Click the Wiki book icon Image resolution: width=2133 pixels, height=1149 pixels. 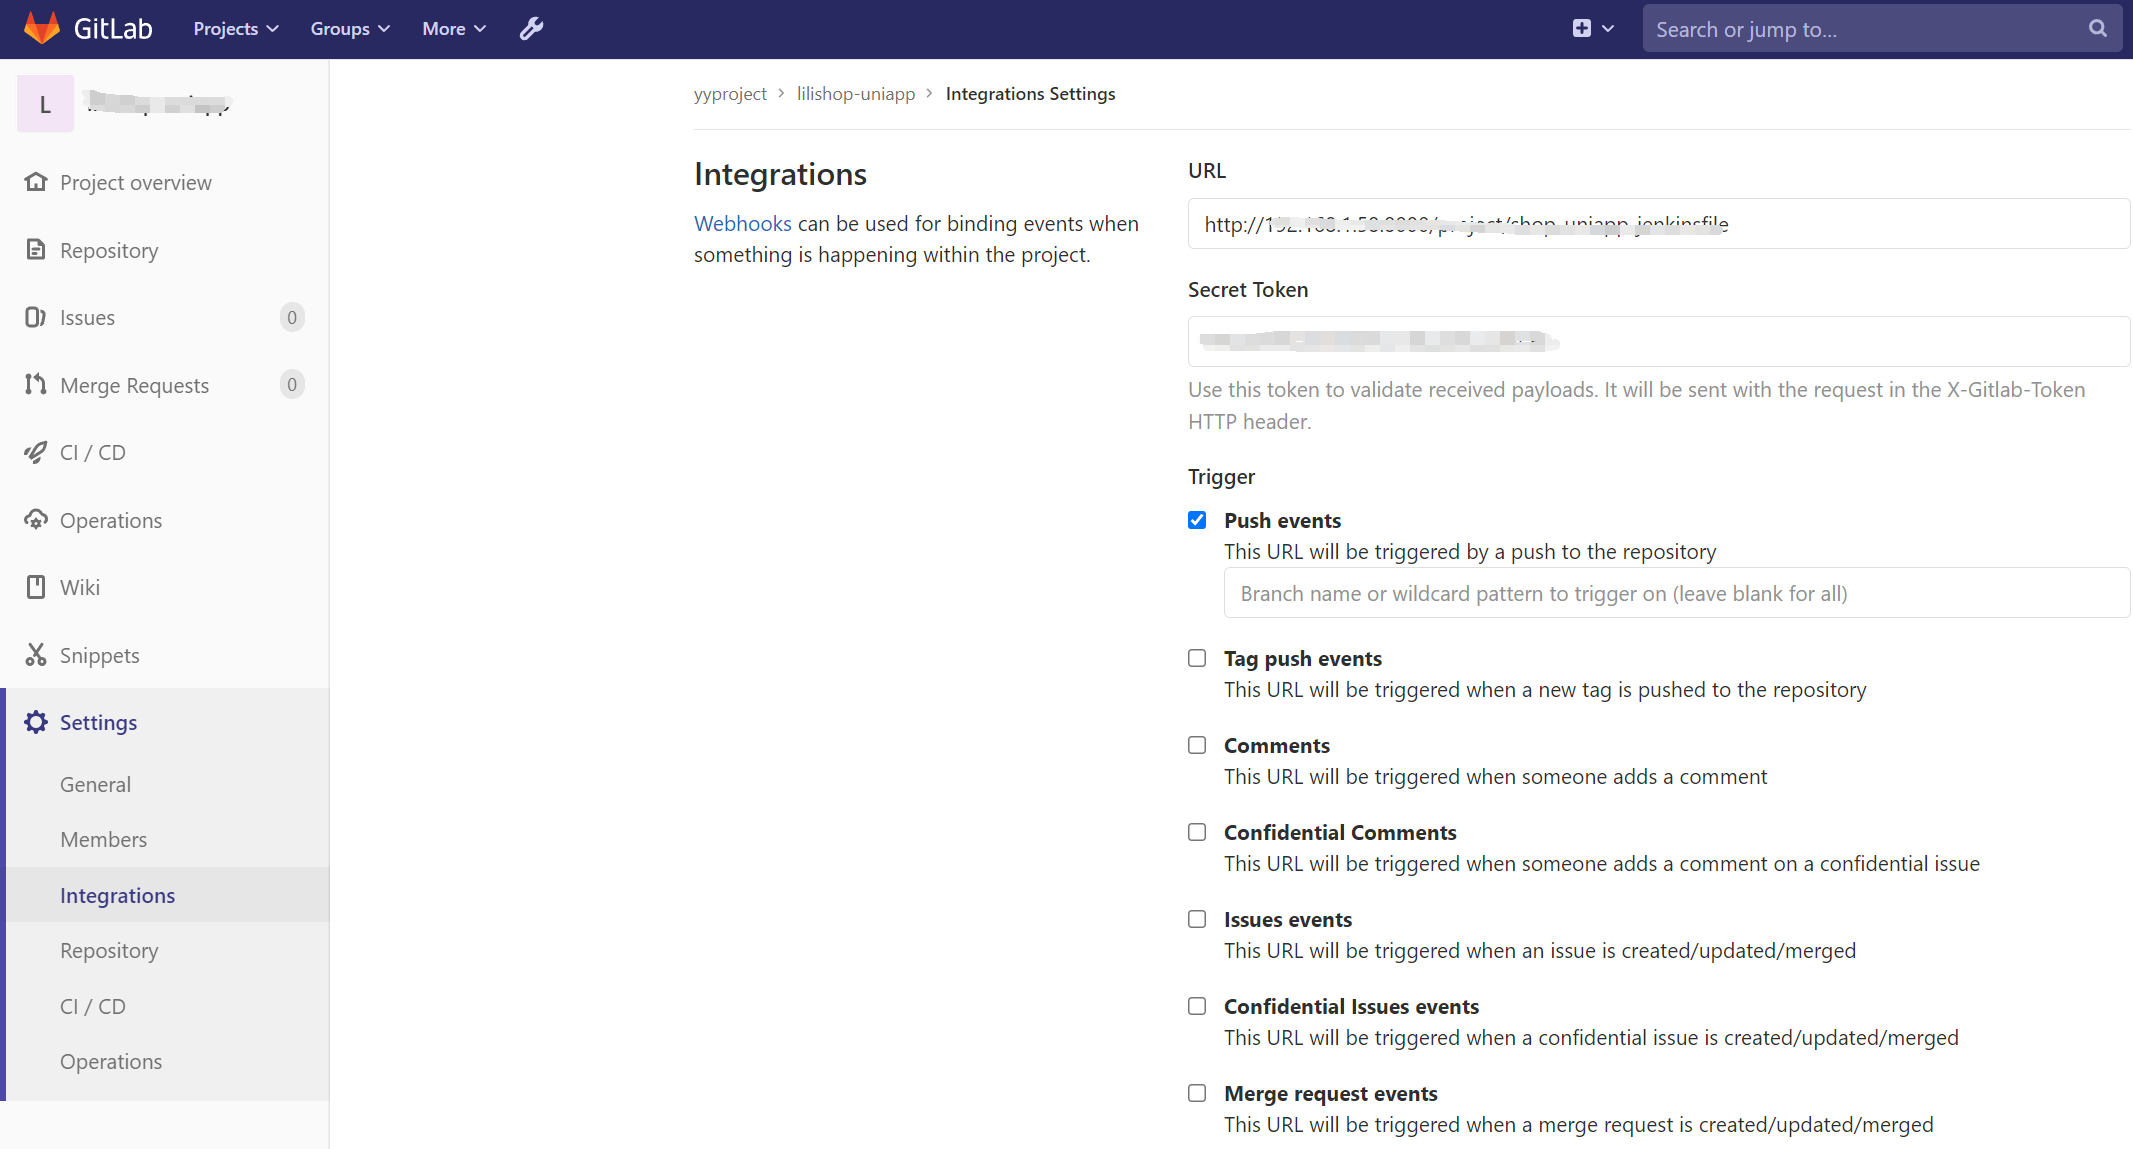click(x=36, y=587)
